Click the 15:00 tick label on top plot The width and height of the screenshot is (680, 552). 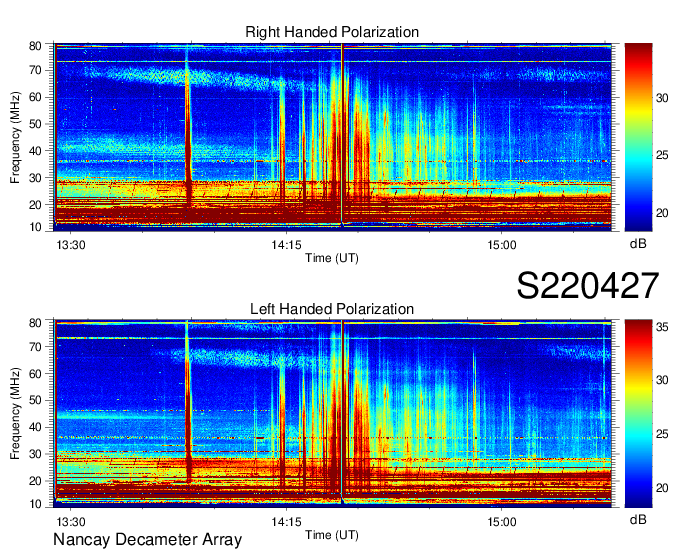[502, 245]
